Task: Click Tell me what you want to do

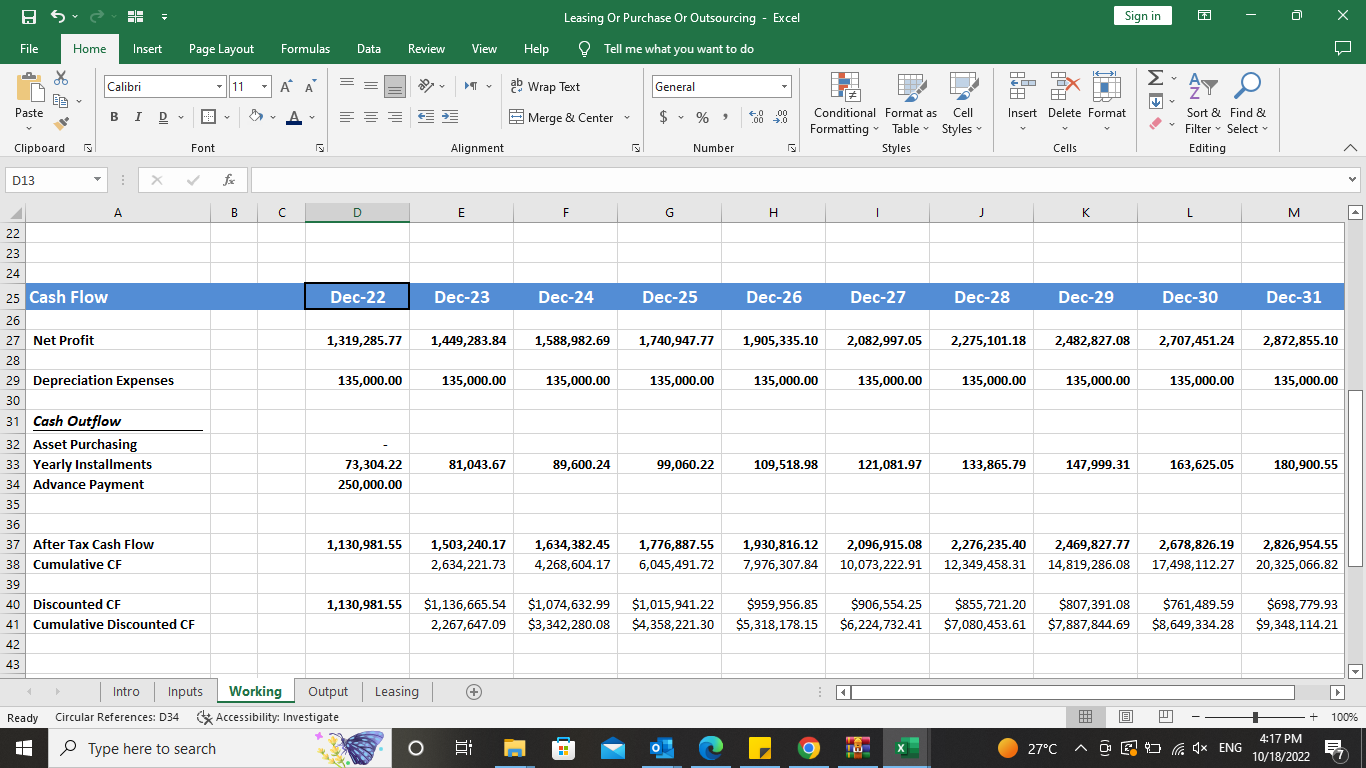Action: (678, 49)
